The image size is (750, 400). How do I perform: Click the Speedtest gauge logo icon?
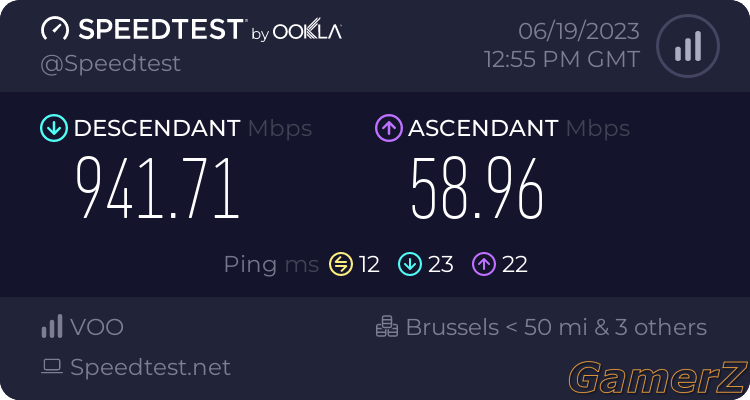click(x=55, y=29)
